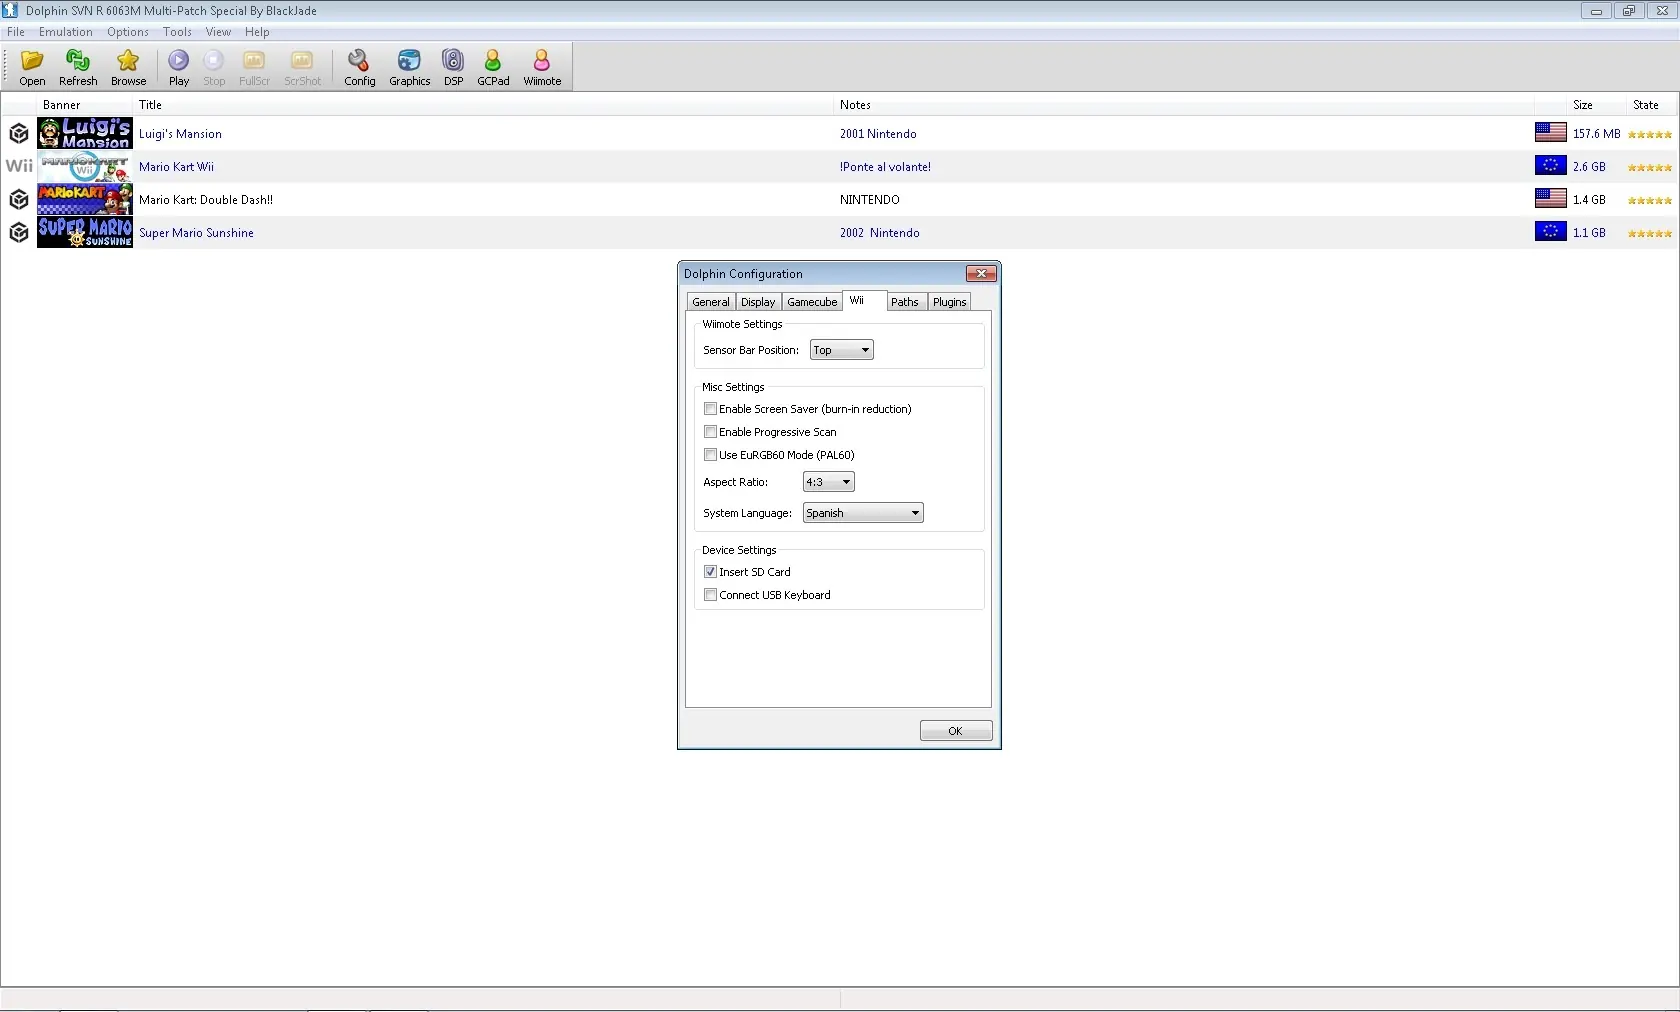Sort game list by Title column

tap(484, 105)
